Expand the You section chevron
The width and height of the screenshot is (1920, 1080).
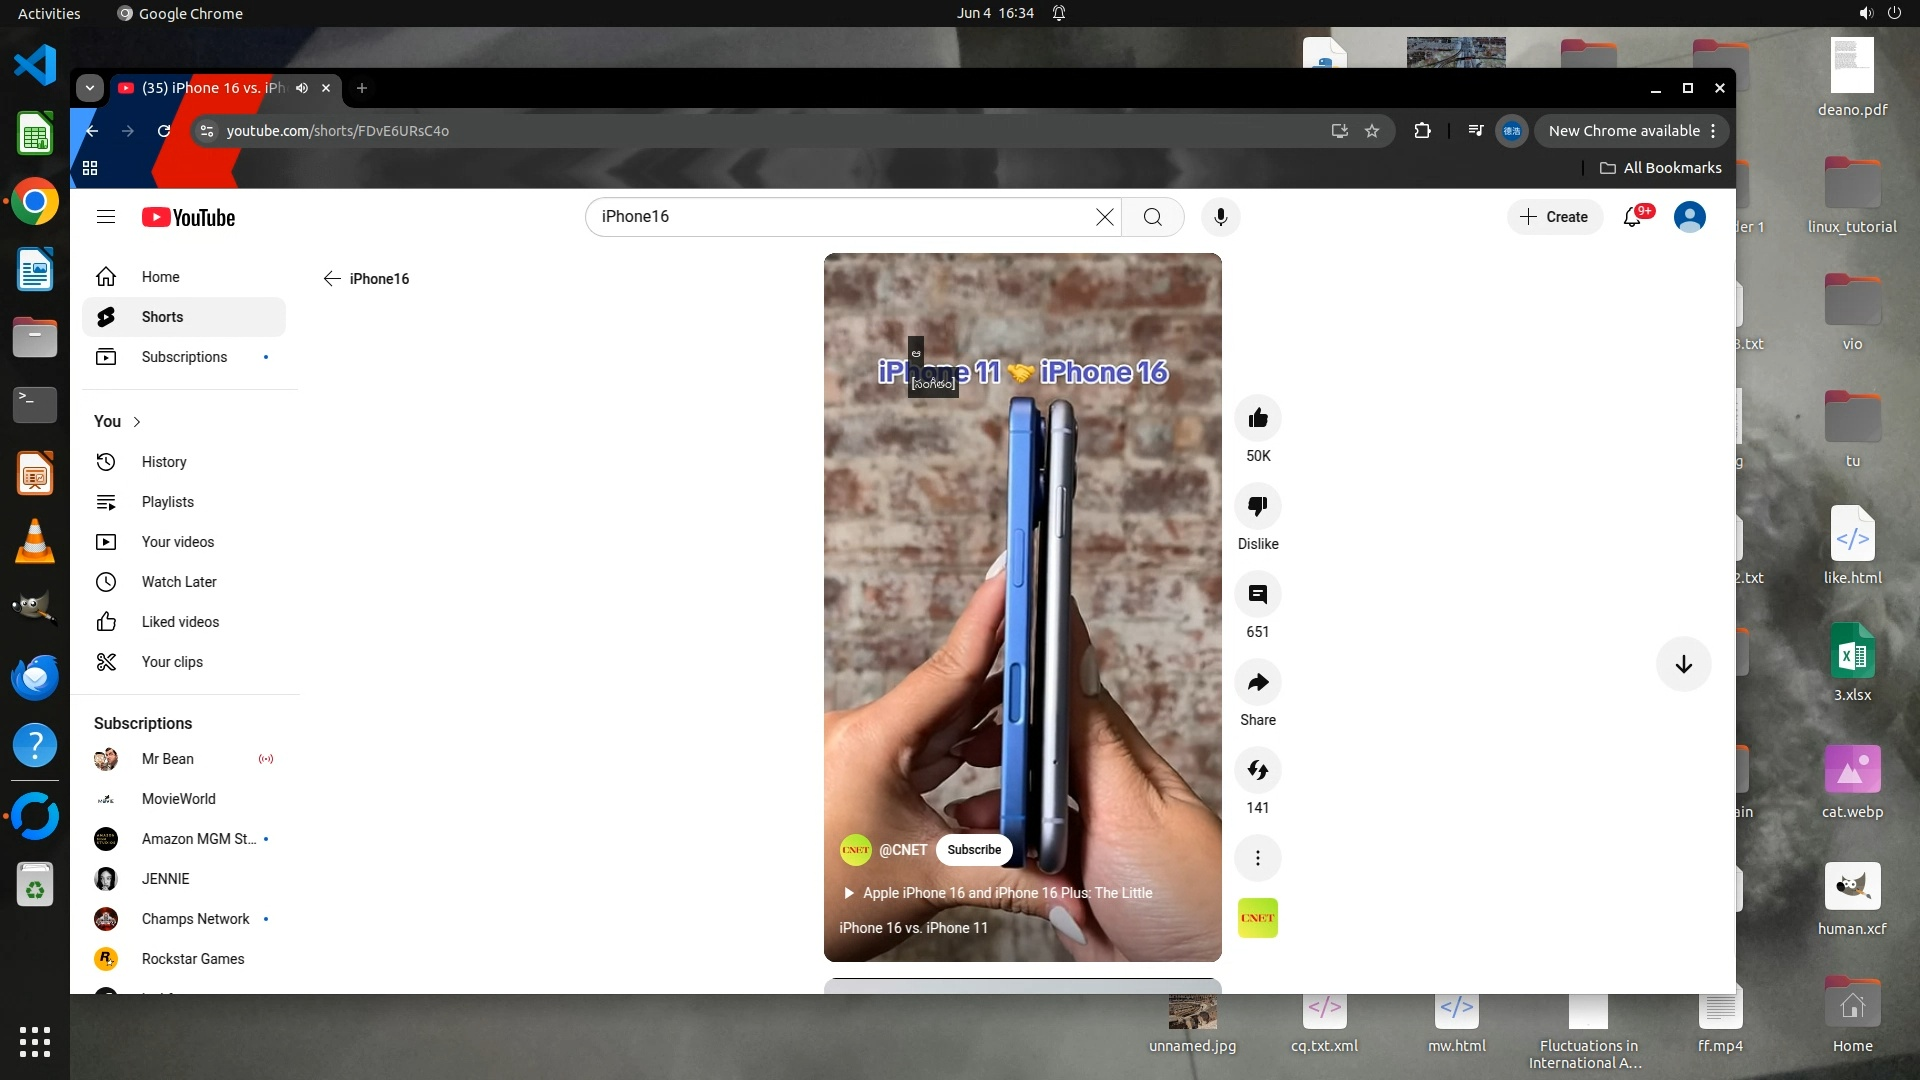[137, 422]
